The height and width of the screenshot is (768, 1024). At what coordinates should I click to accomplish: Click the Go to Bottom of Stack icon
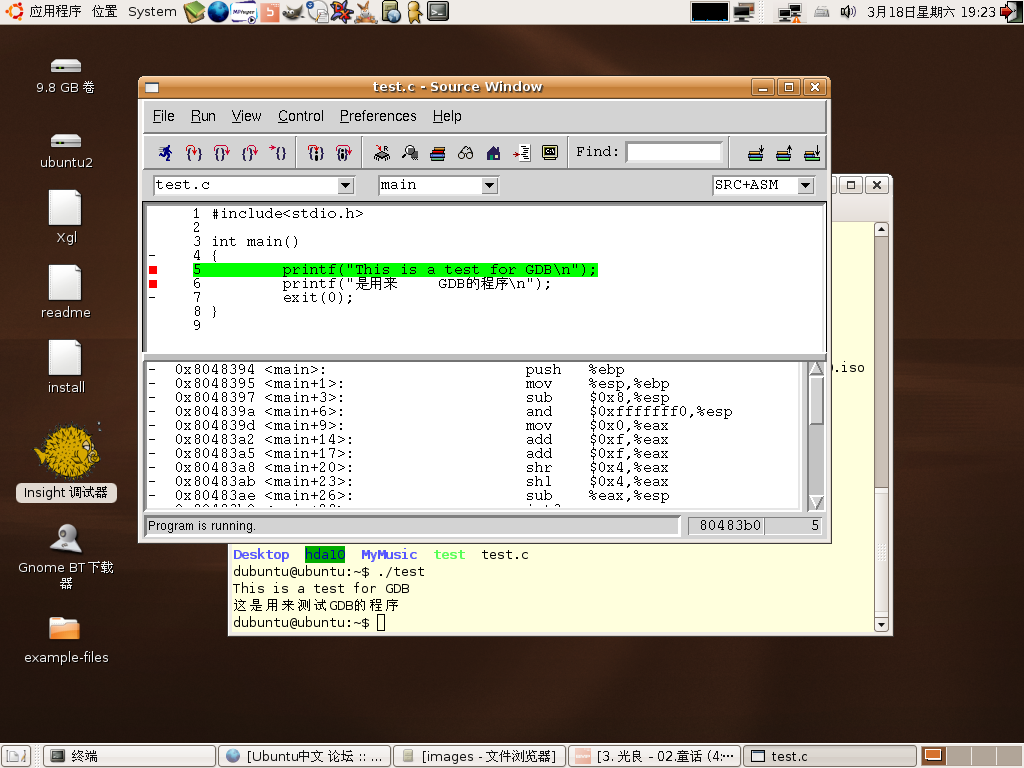812,153
